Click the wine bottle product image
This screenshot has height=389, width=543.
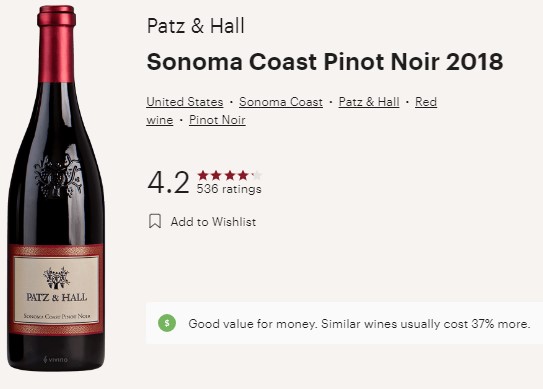click(x=56, y=189)
